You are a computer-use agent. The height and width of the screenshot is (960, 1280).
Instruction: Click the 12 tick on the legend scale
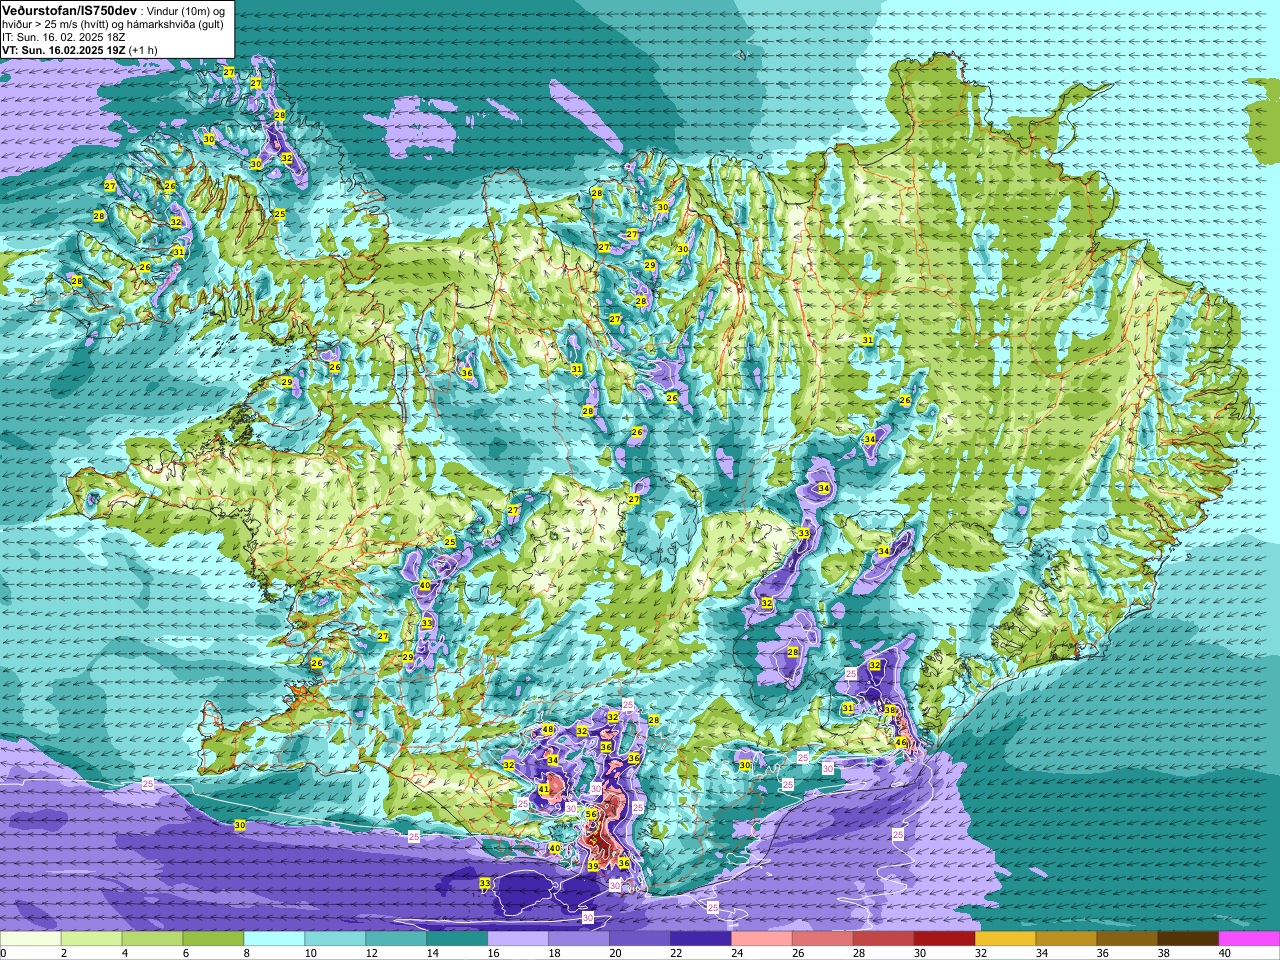point(371,953)
